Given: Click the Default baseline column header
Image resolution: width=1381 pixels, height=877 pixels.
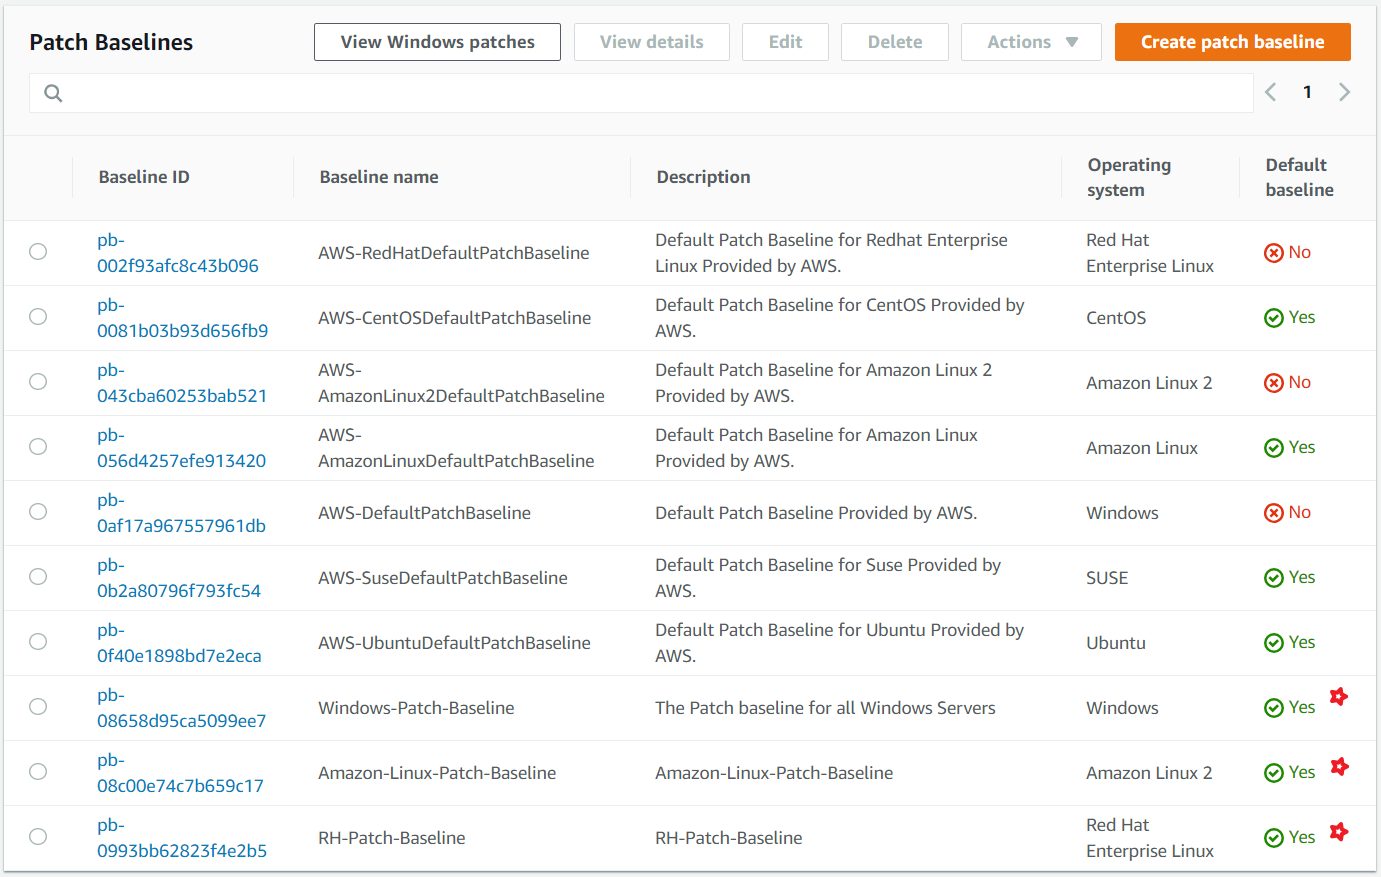Looking at the screenshot, I should click(1299, 177).
